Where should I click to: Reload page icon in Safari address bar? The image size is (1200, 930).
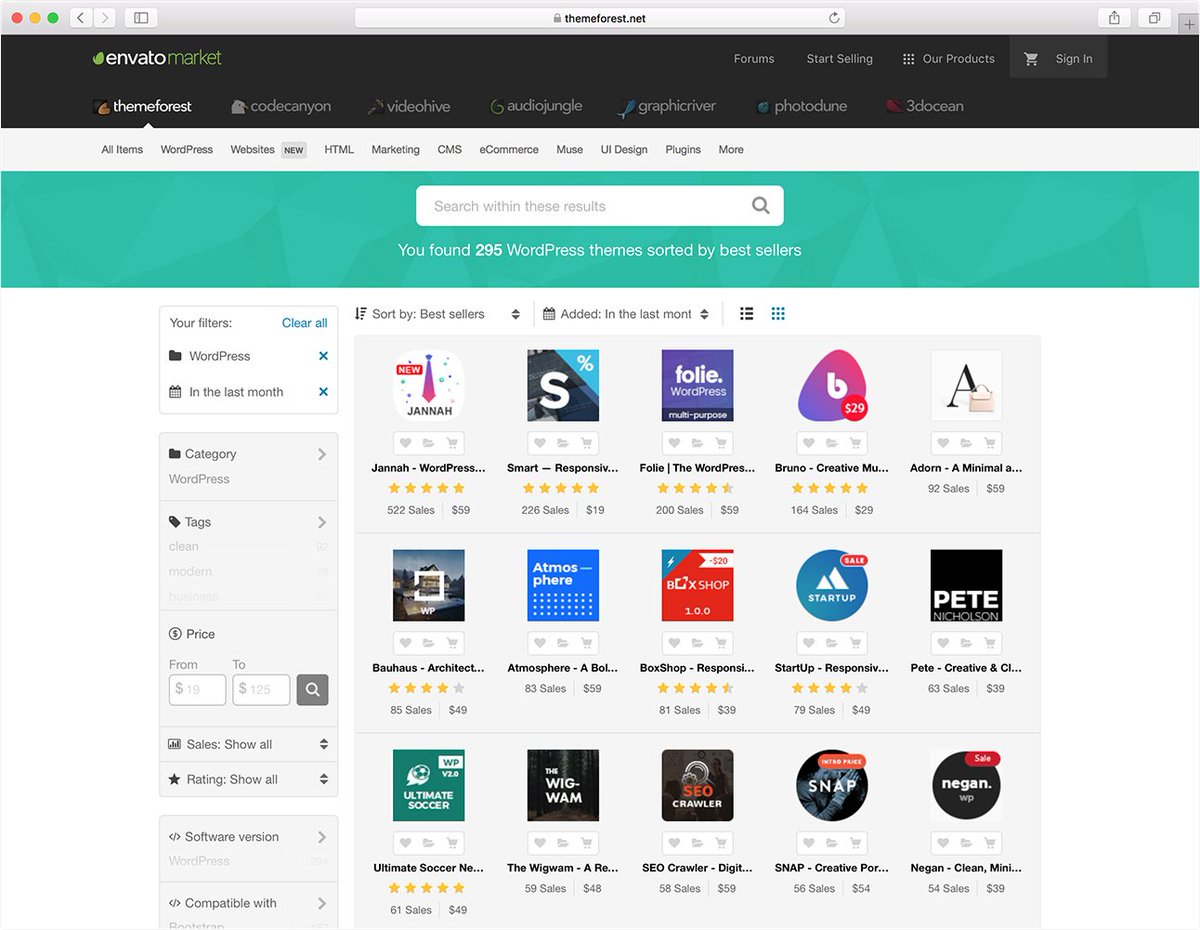click(834, 18)
